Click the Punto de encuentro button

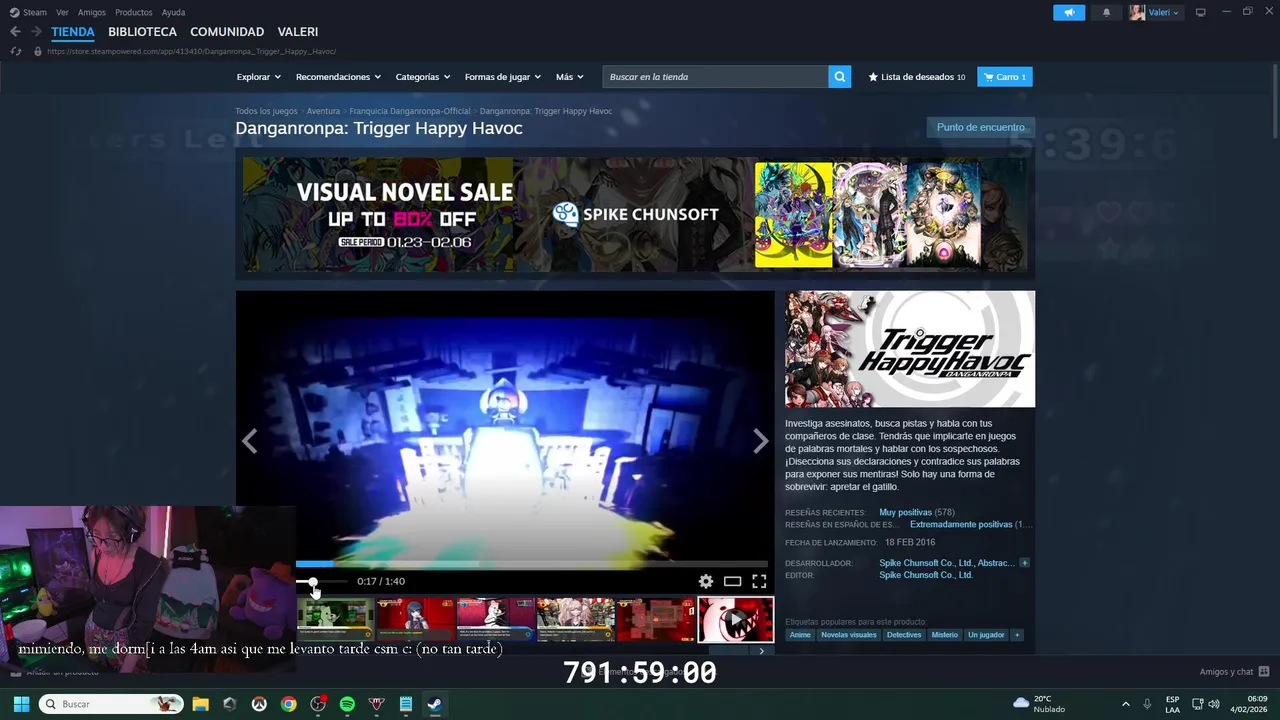pos(981,127)
